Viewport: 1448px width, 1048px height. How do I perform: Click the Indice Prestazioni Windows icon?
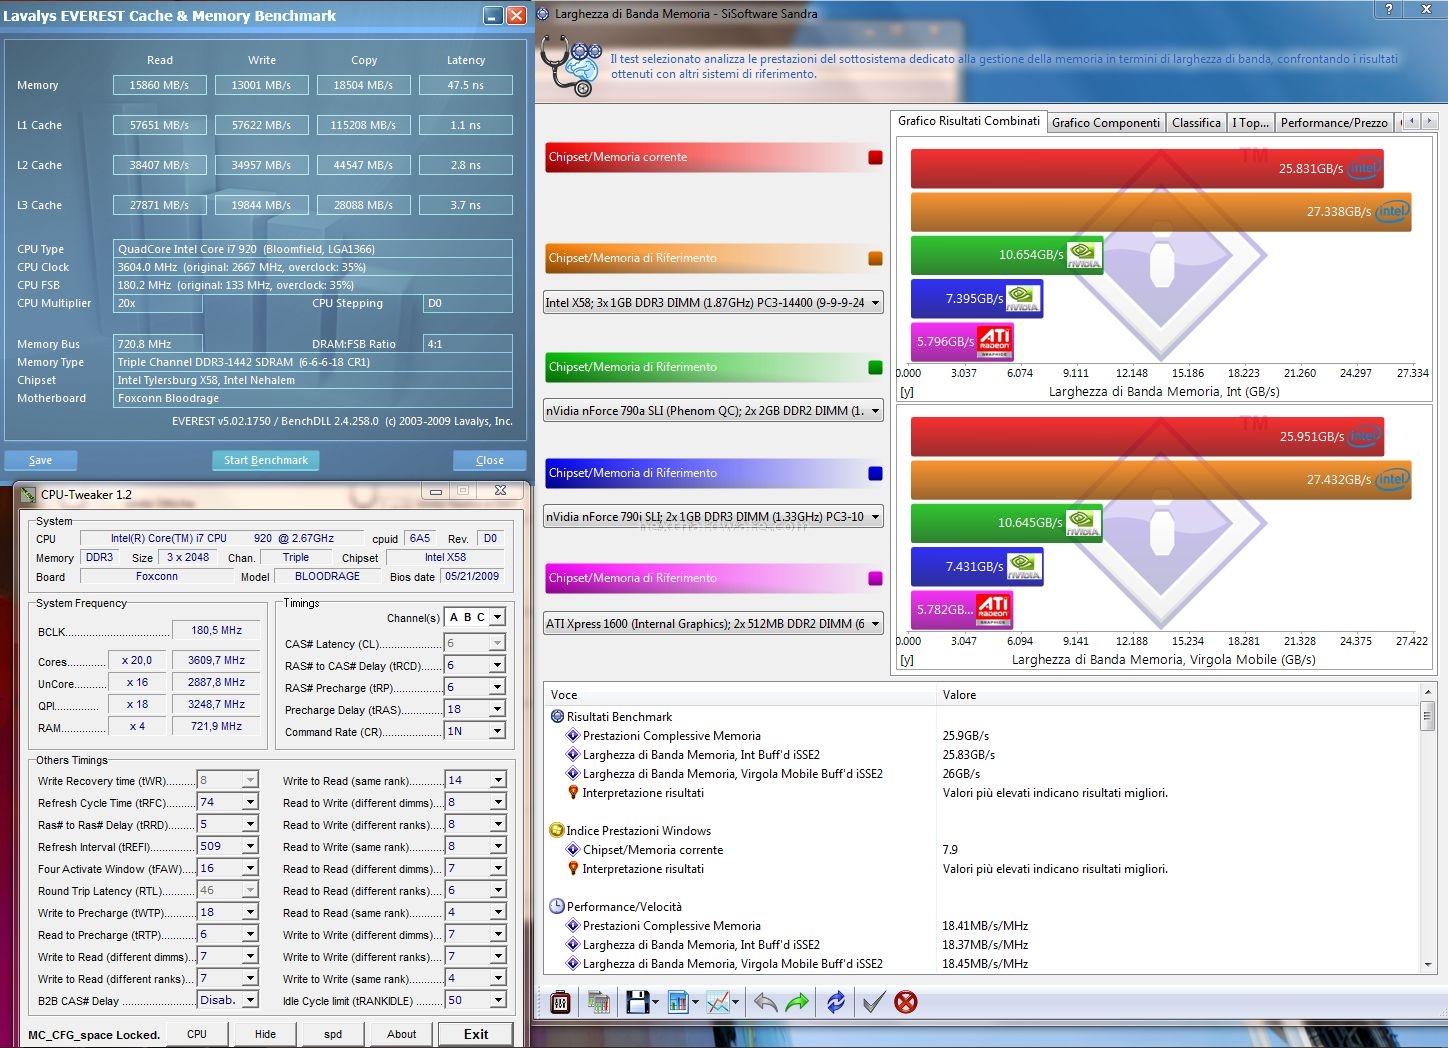click(x=557, y=830)
